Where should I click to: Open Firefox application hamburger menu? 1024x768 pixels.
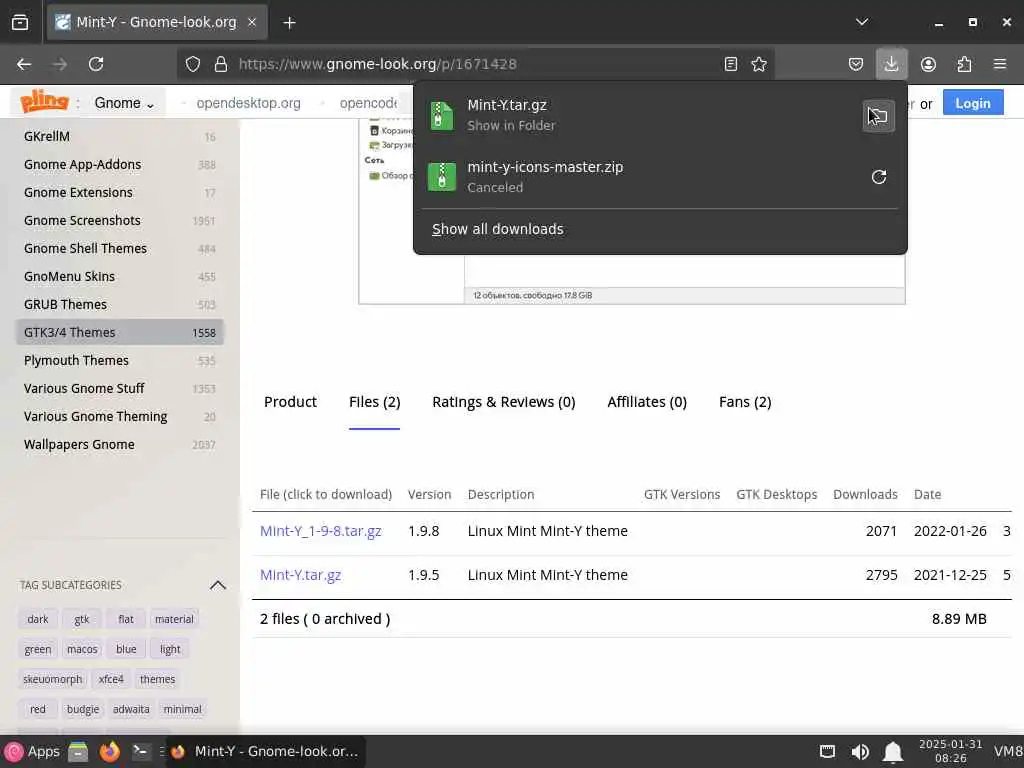pos(1000,64)
